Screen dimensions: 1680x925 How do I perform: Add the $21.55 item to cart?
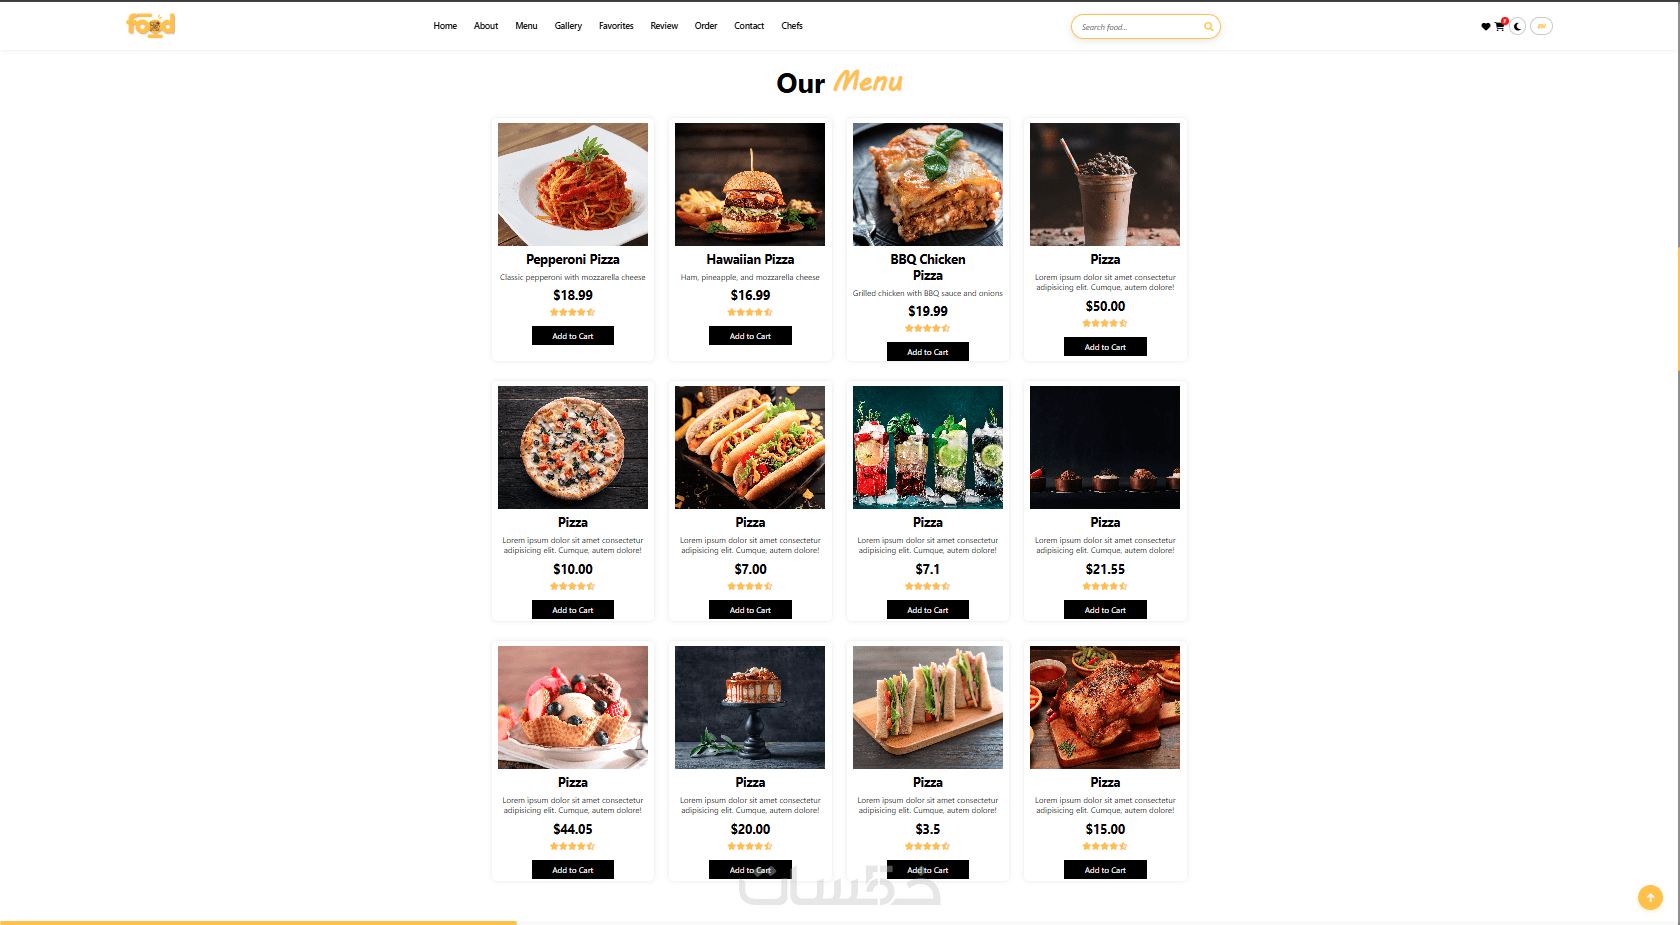1105,610
